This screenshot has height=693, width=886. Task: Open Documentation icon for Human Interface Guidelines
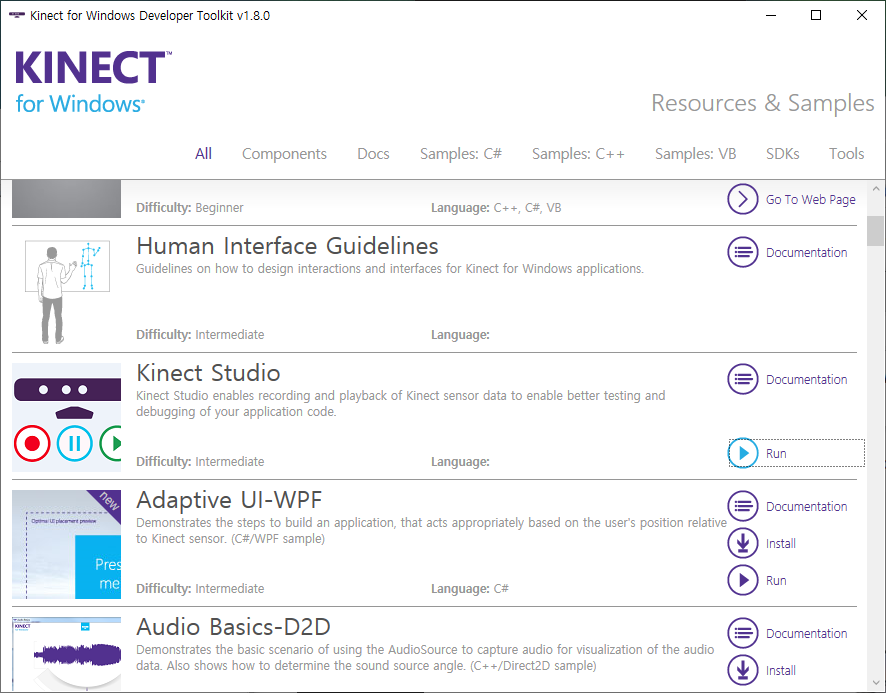click(x=742, y=252)
